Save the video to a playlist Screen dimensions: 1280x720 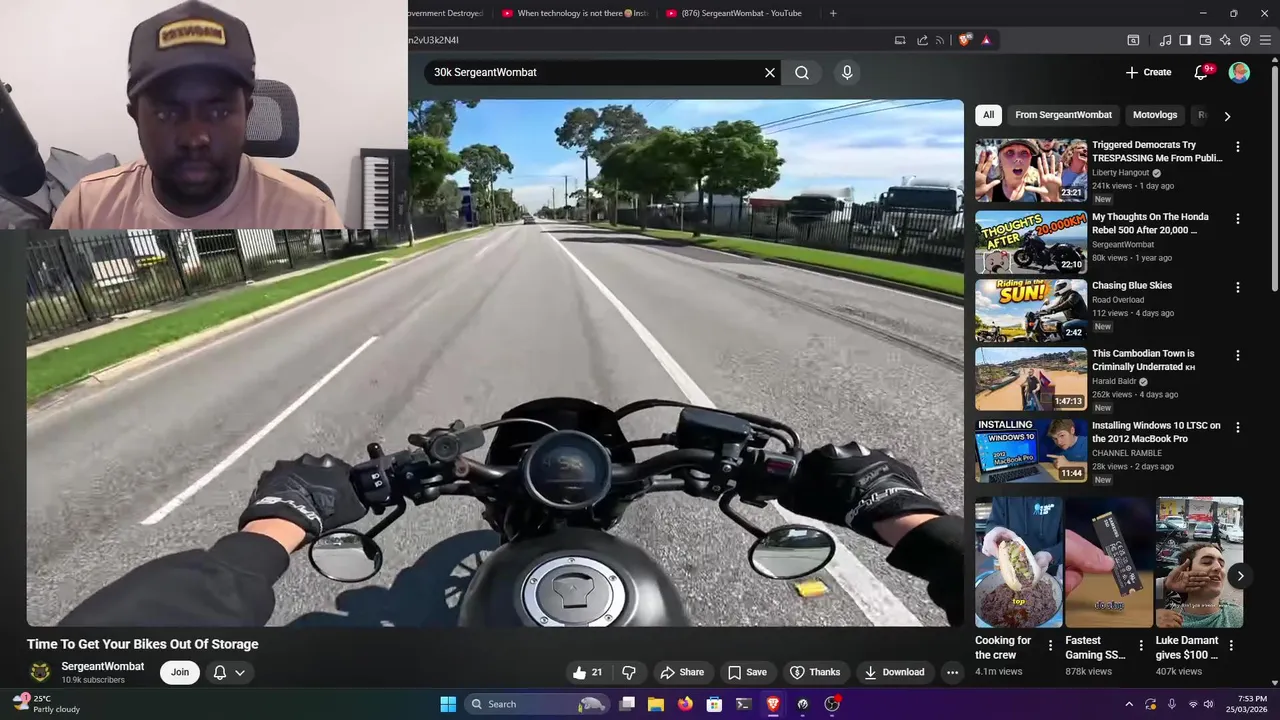click(747, 672)
